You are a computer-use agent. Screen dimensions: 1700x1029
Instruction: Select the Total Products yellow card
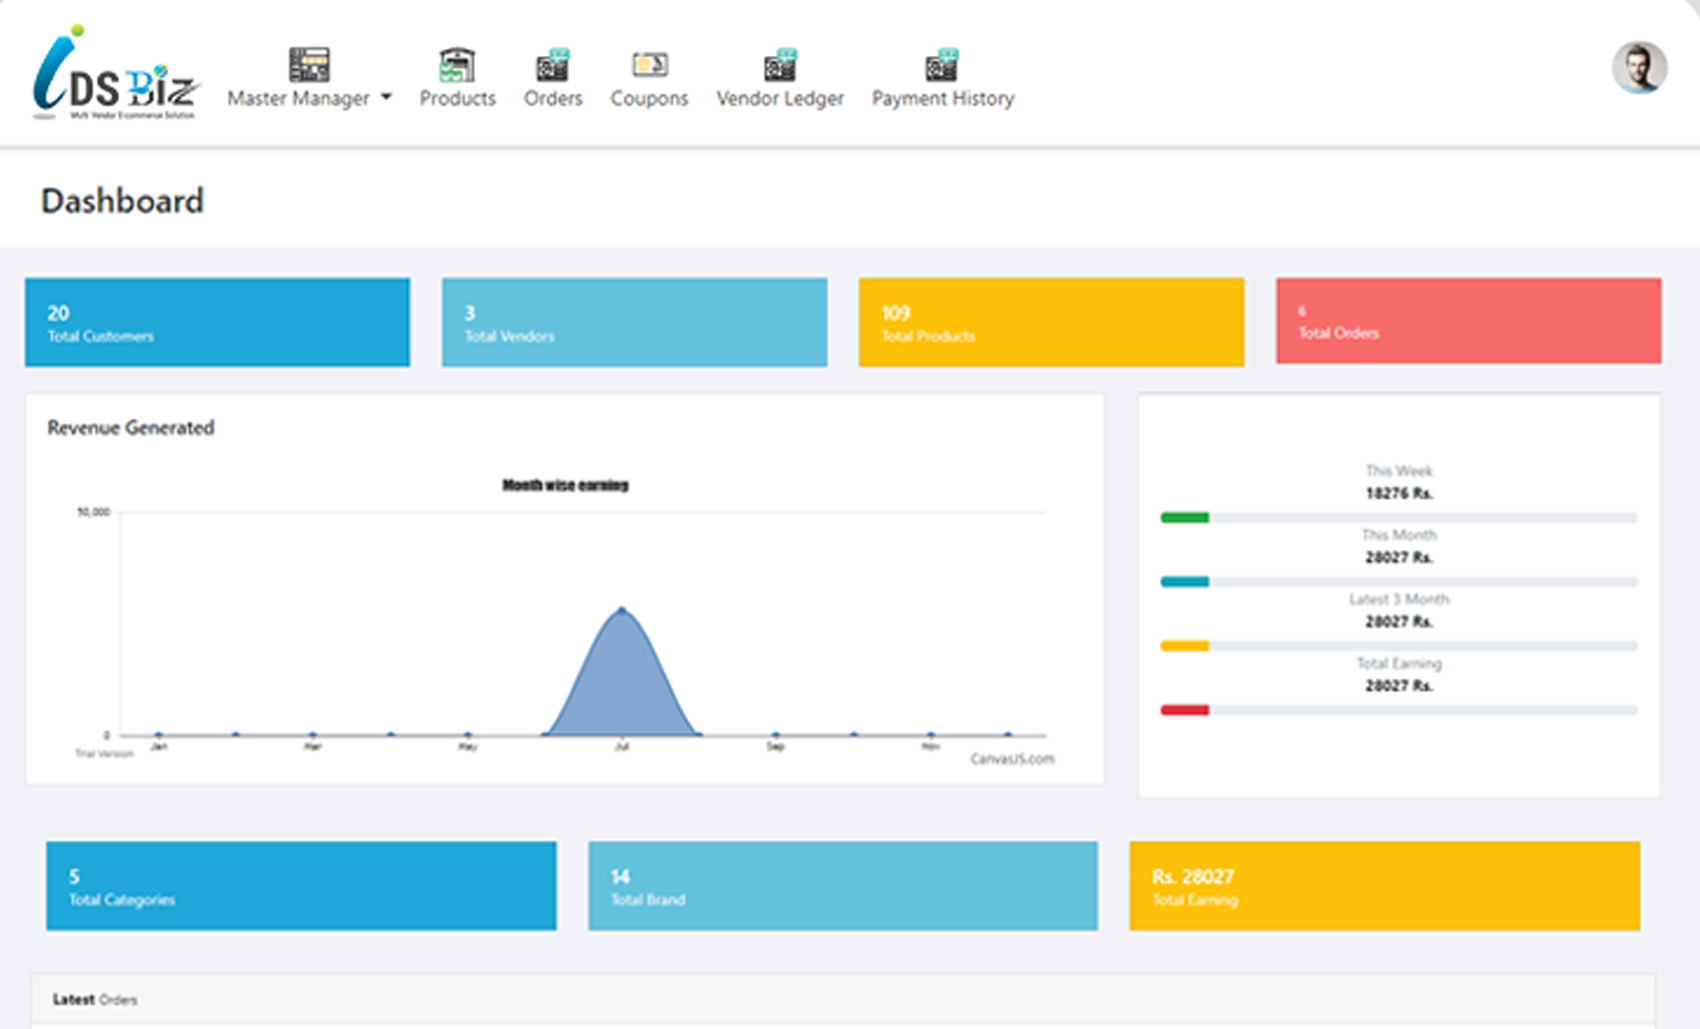pyautogui.click(x=1051, y=322)
